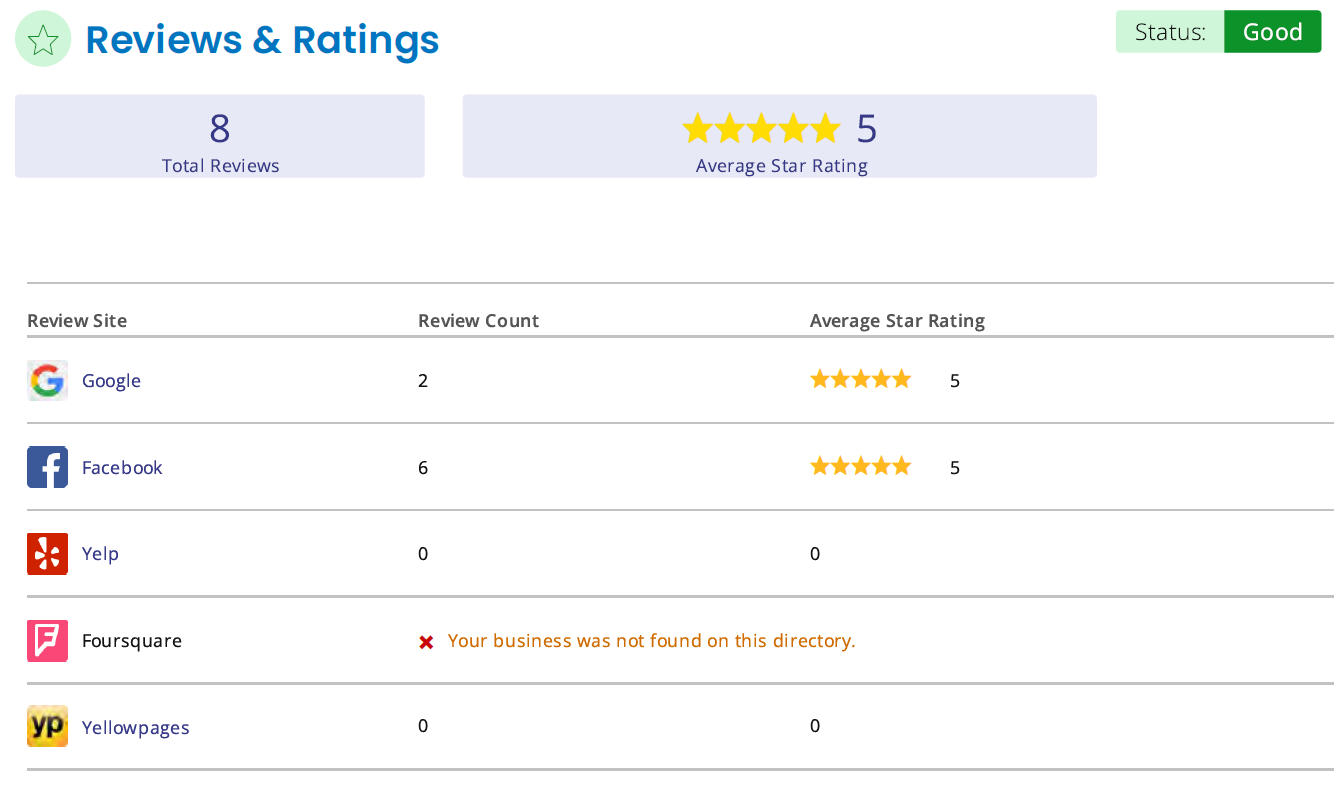
Task: Open the Google review site link
Action: coord(111,381)
